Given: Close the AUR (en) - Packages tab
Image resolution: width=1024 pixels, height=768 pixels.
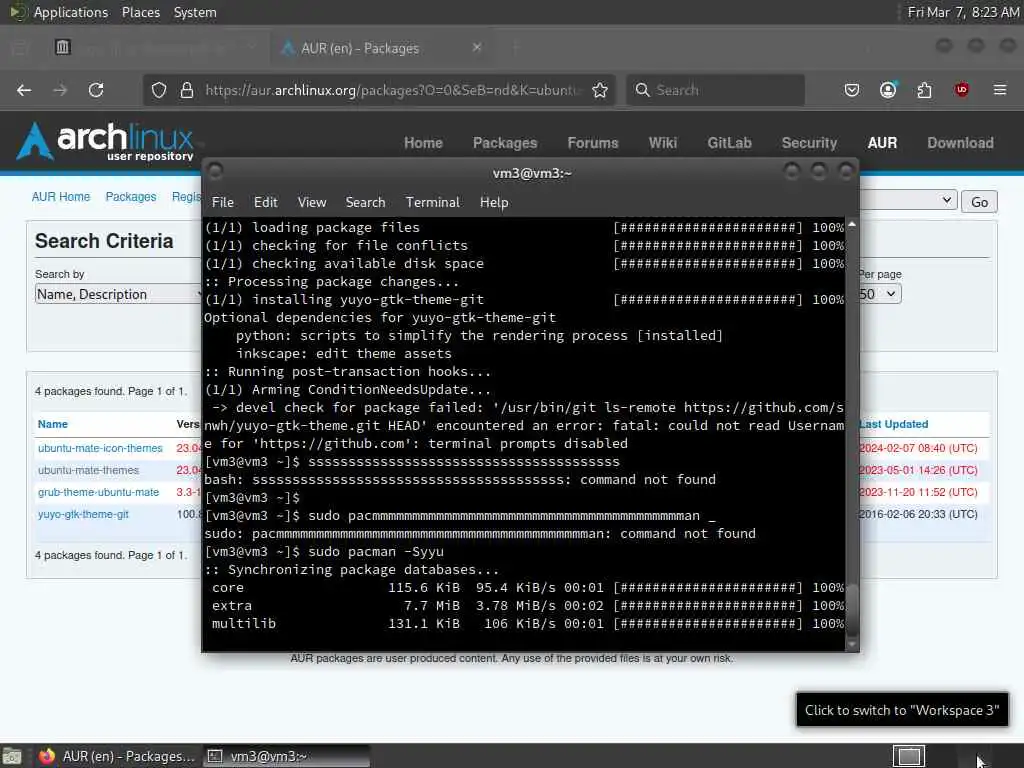Looking at the screenshot, I should (x=477, y=47).
